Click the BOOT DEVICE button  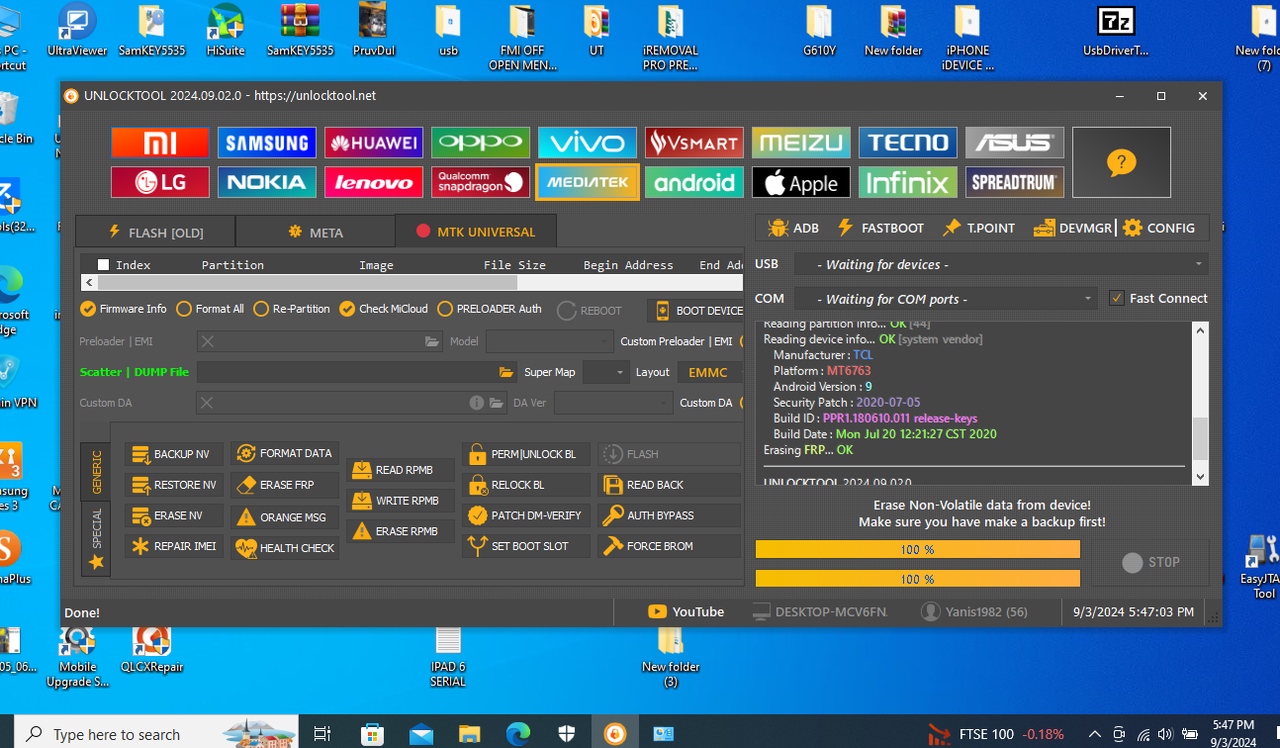(x=697, y=311)
